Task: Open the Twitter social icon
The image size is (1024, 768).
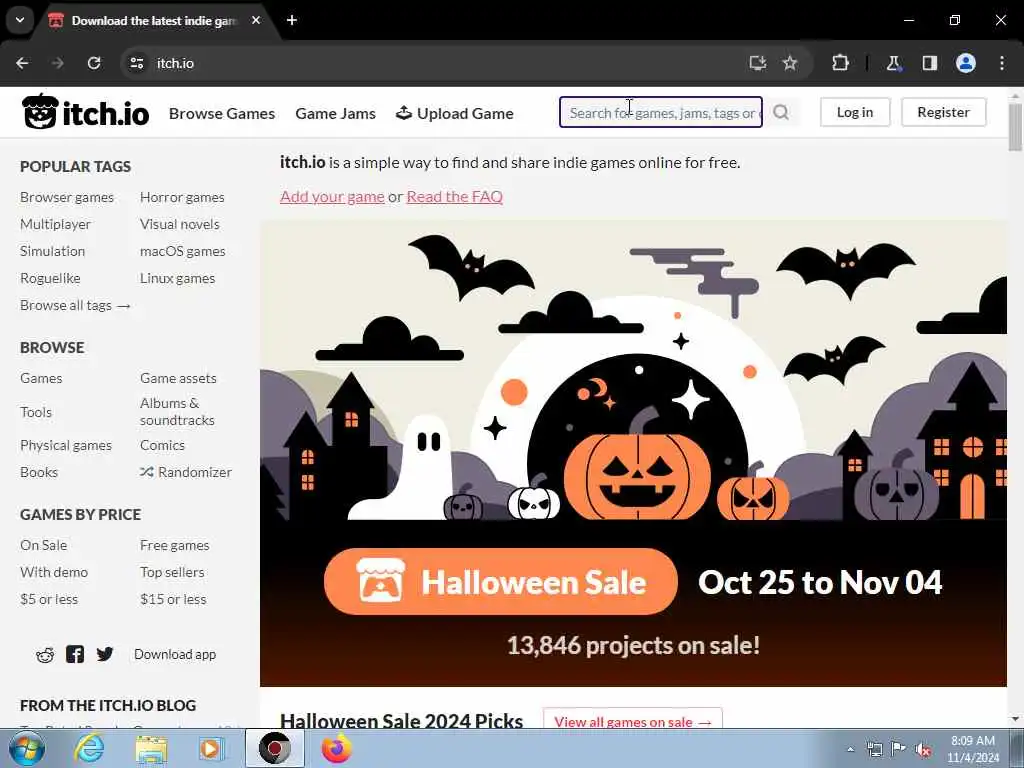Action: click(105, 654)
